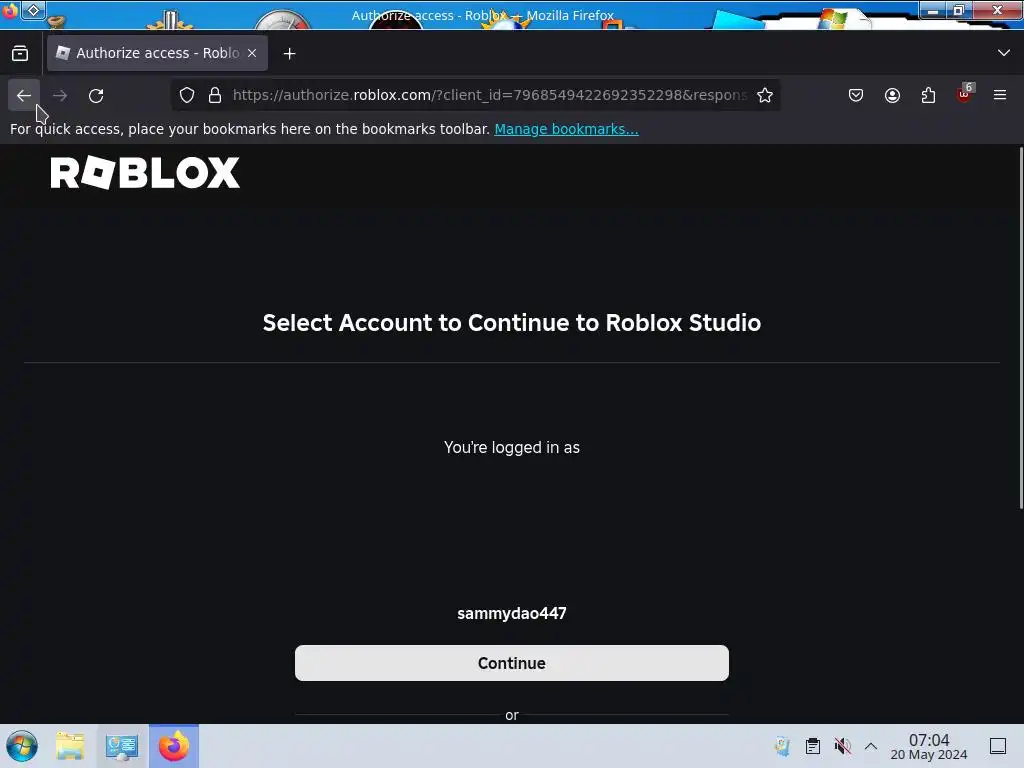This screenshot has width=1024, height=768.
Task: Expand hidden system tray icons chevron
Action: pyautogui.click(x=871, y=746)
